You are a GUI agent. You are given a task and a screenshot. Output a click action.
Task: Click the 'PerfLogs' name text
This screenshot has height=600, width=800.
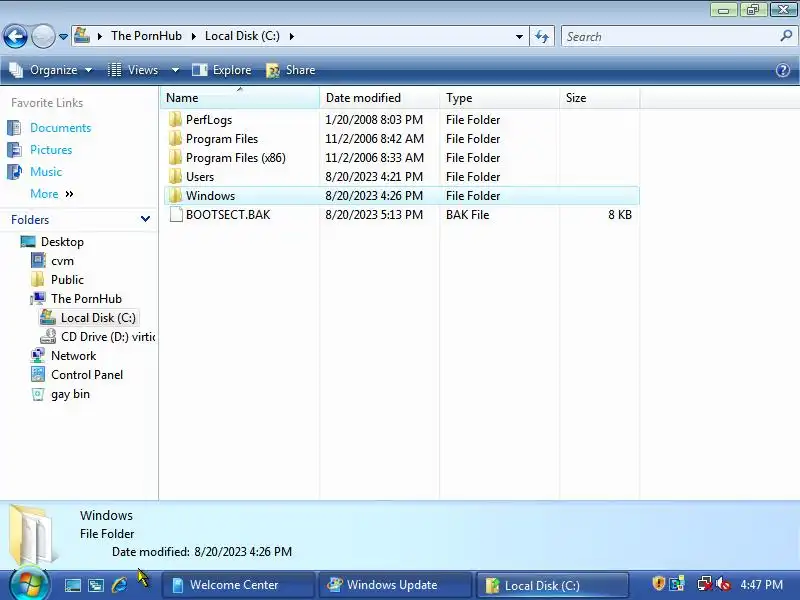coord(209,120)
